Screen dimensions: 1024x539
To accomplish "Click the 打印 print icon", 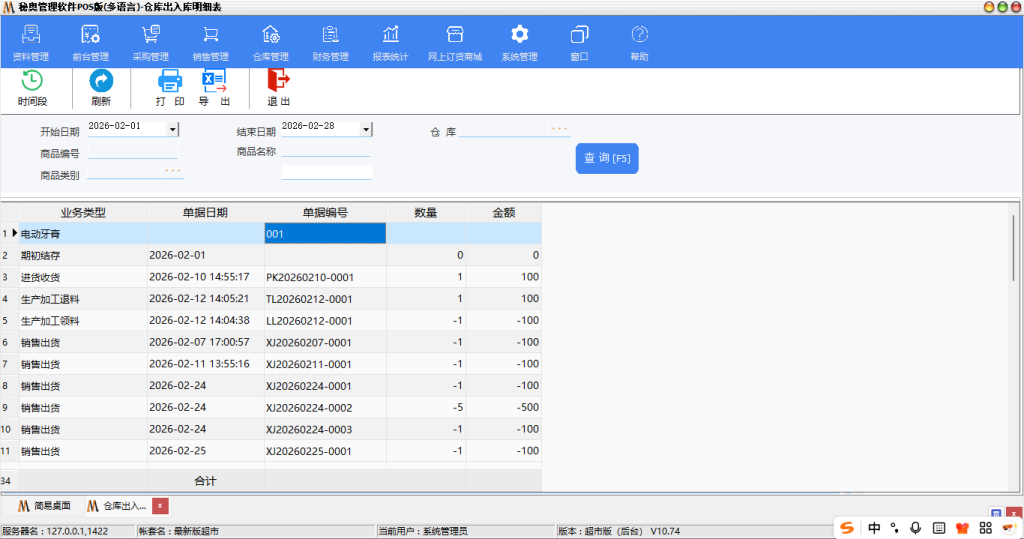I will [170, 82].
